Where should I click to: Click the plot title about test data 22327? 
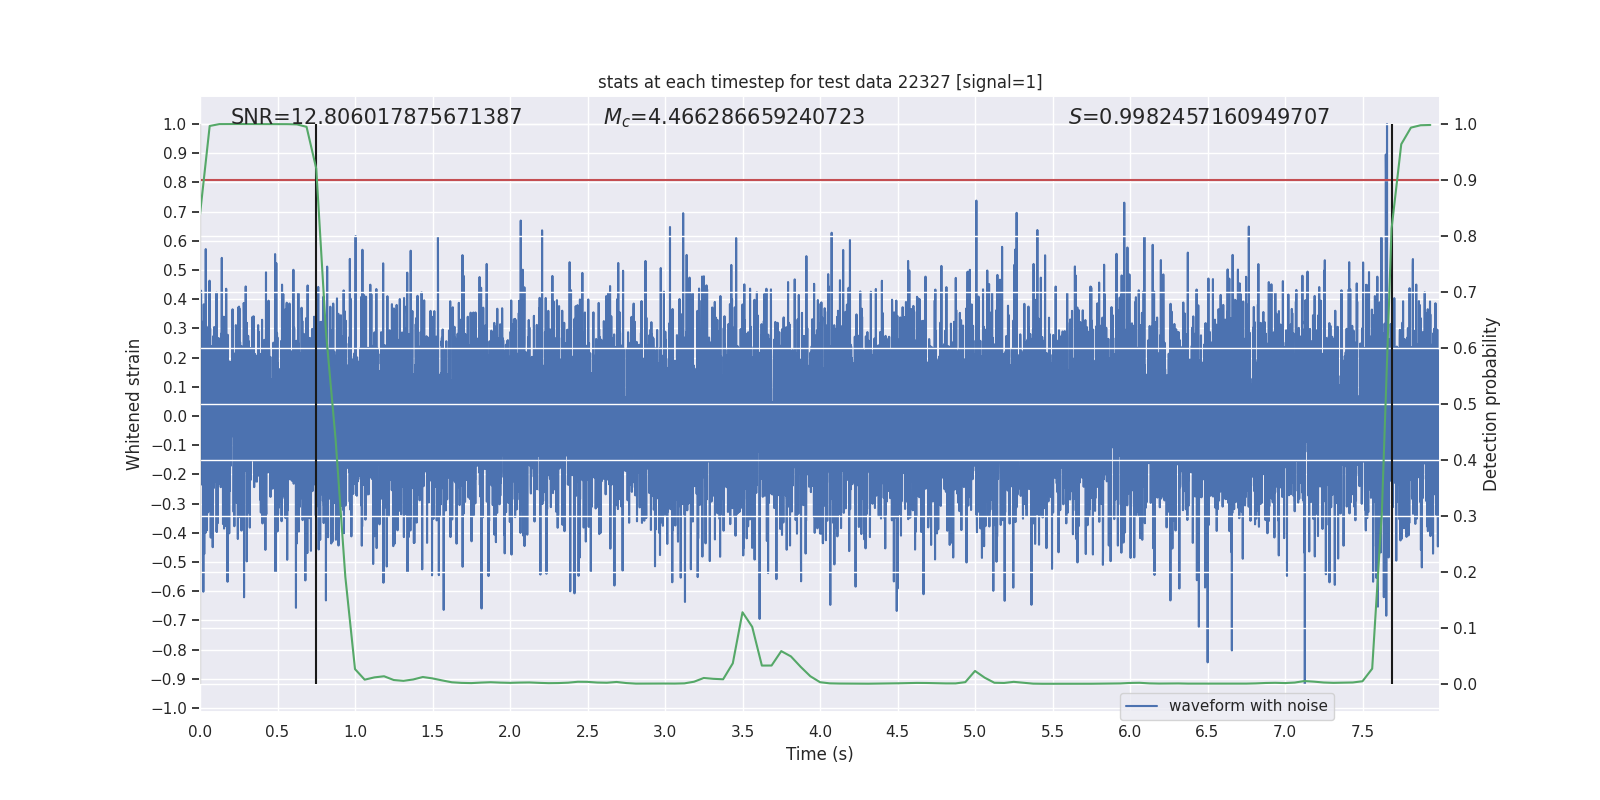click(819, 82)
